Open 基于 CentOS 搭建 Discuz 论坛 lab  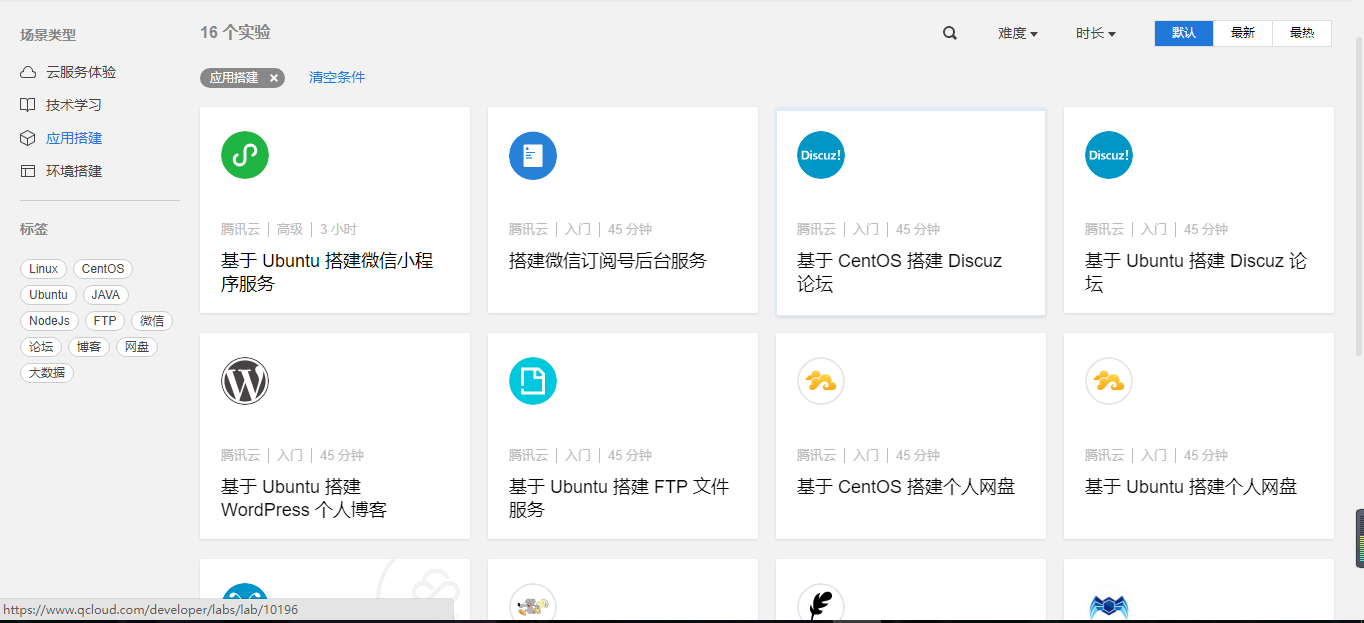tap(899, 272)
